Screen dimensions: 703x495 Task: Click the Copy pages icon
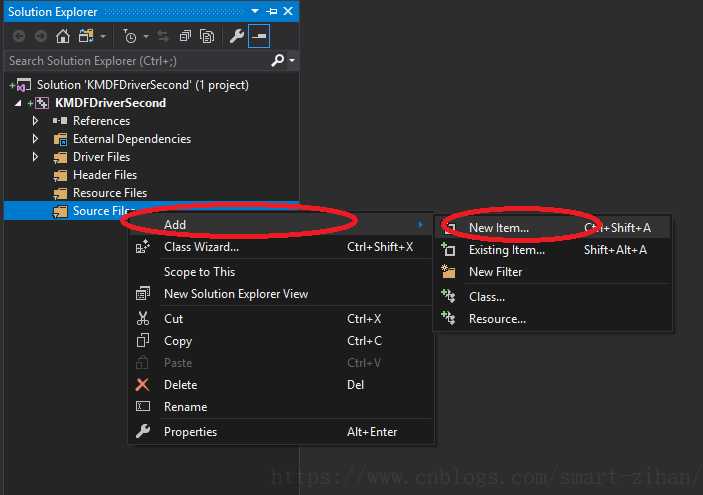143,341
